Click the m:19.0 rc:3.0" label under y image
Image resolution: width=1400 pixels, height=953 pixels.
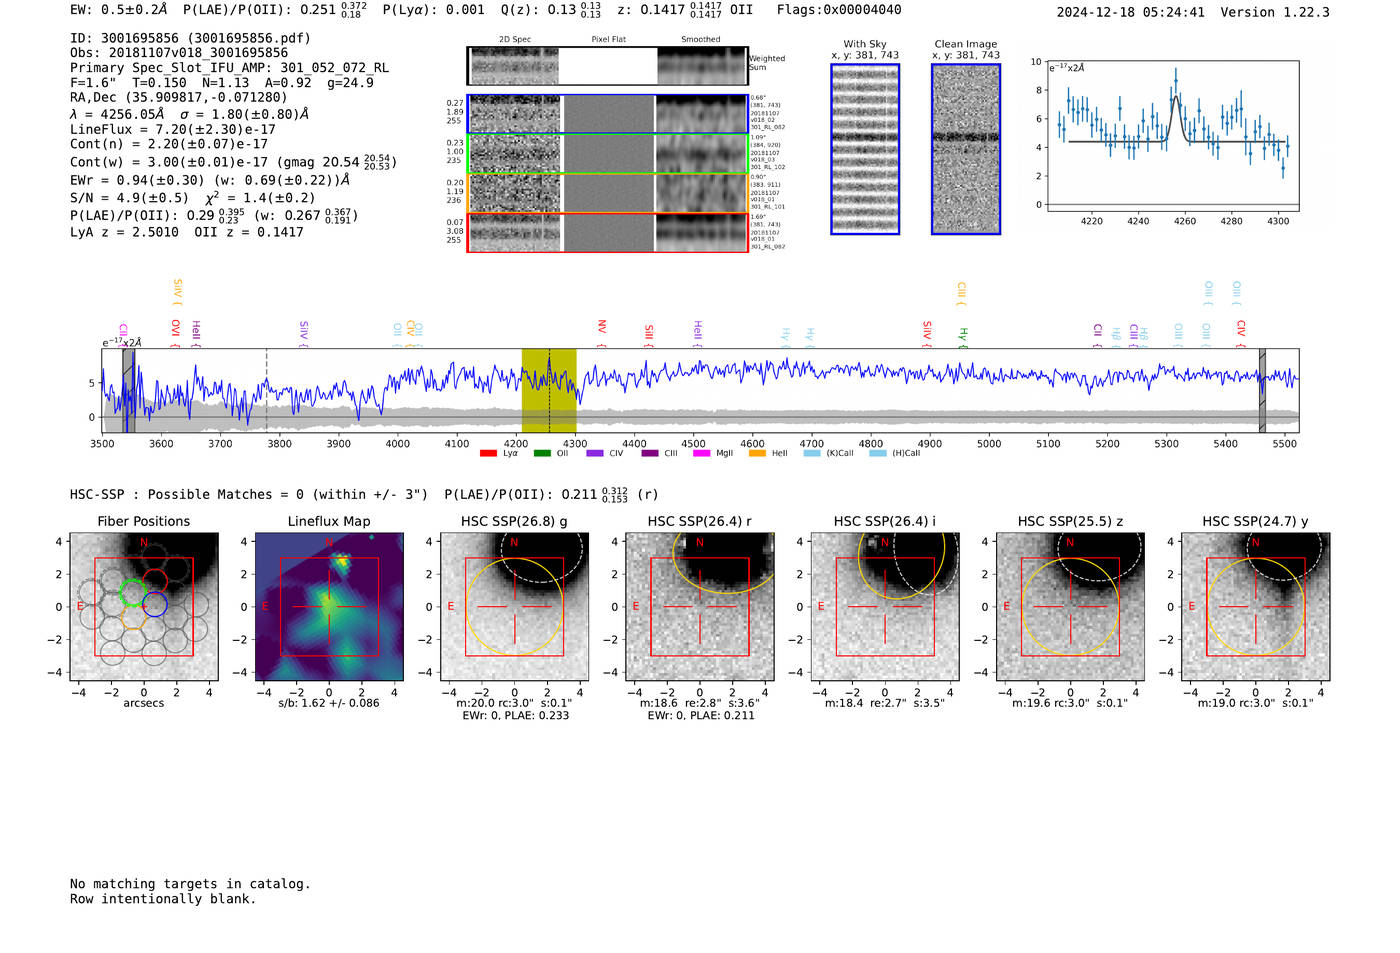click(1256, 703)
